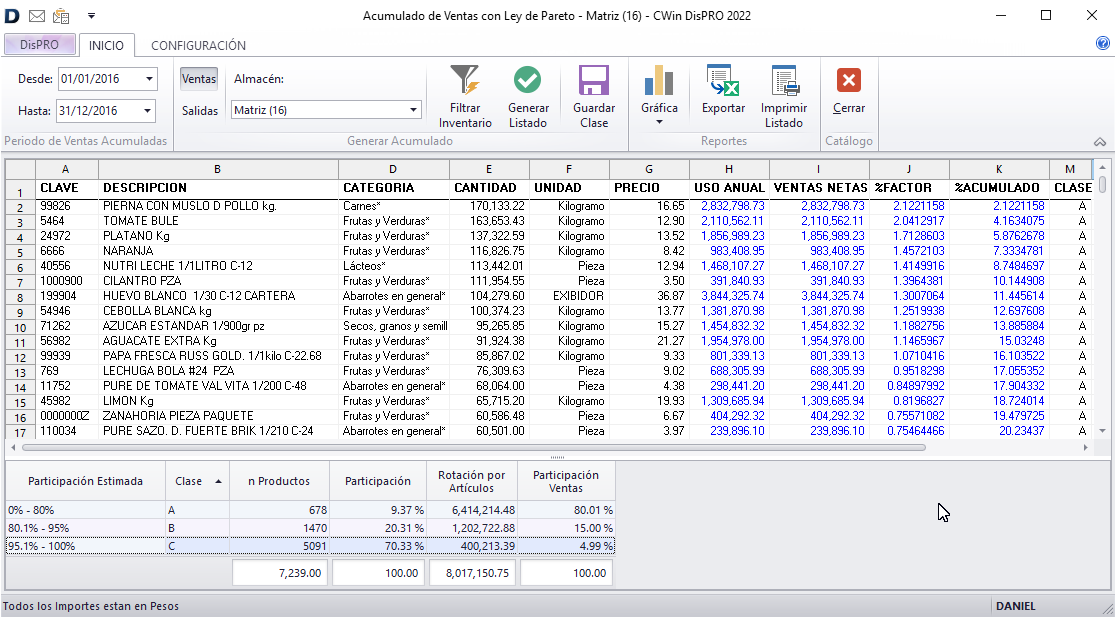Click the help question mark icon
Screen dimensions: 1116x618
[x=1101, y=42]
